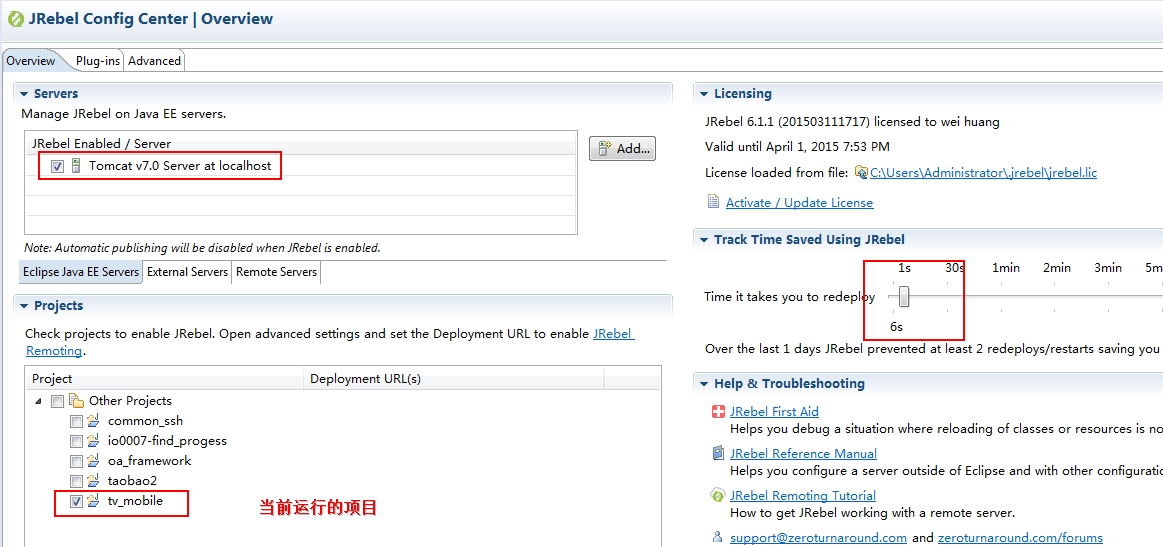
Task: Collapse the Servers section
Action: click(24, 94)
